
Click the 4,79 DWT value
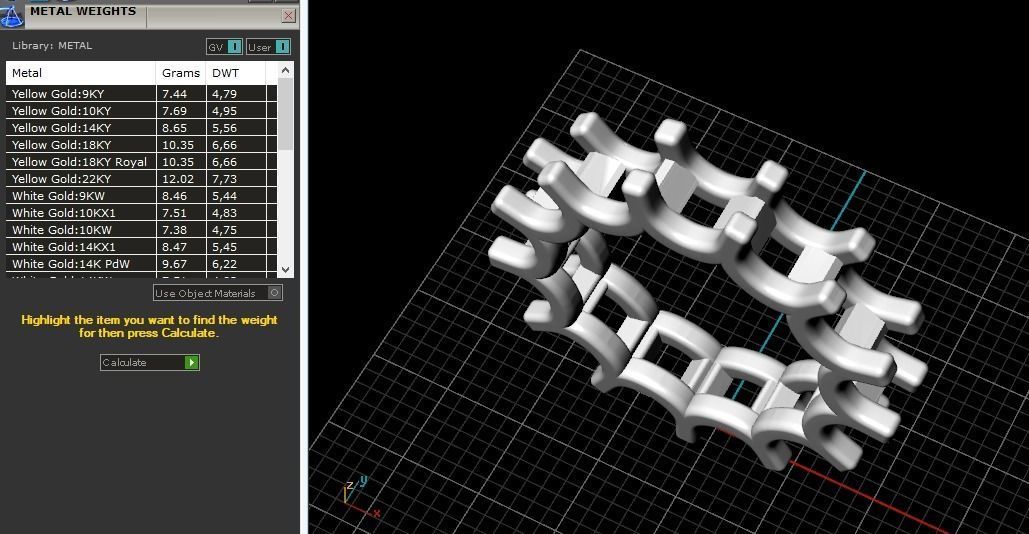click(x=224, y=94)
